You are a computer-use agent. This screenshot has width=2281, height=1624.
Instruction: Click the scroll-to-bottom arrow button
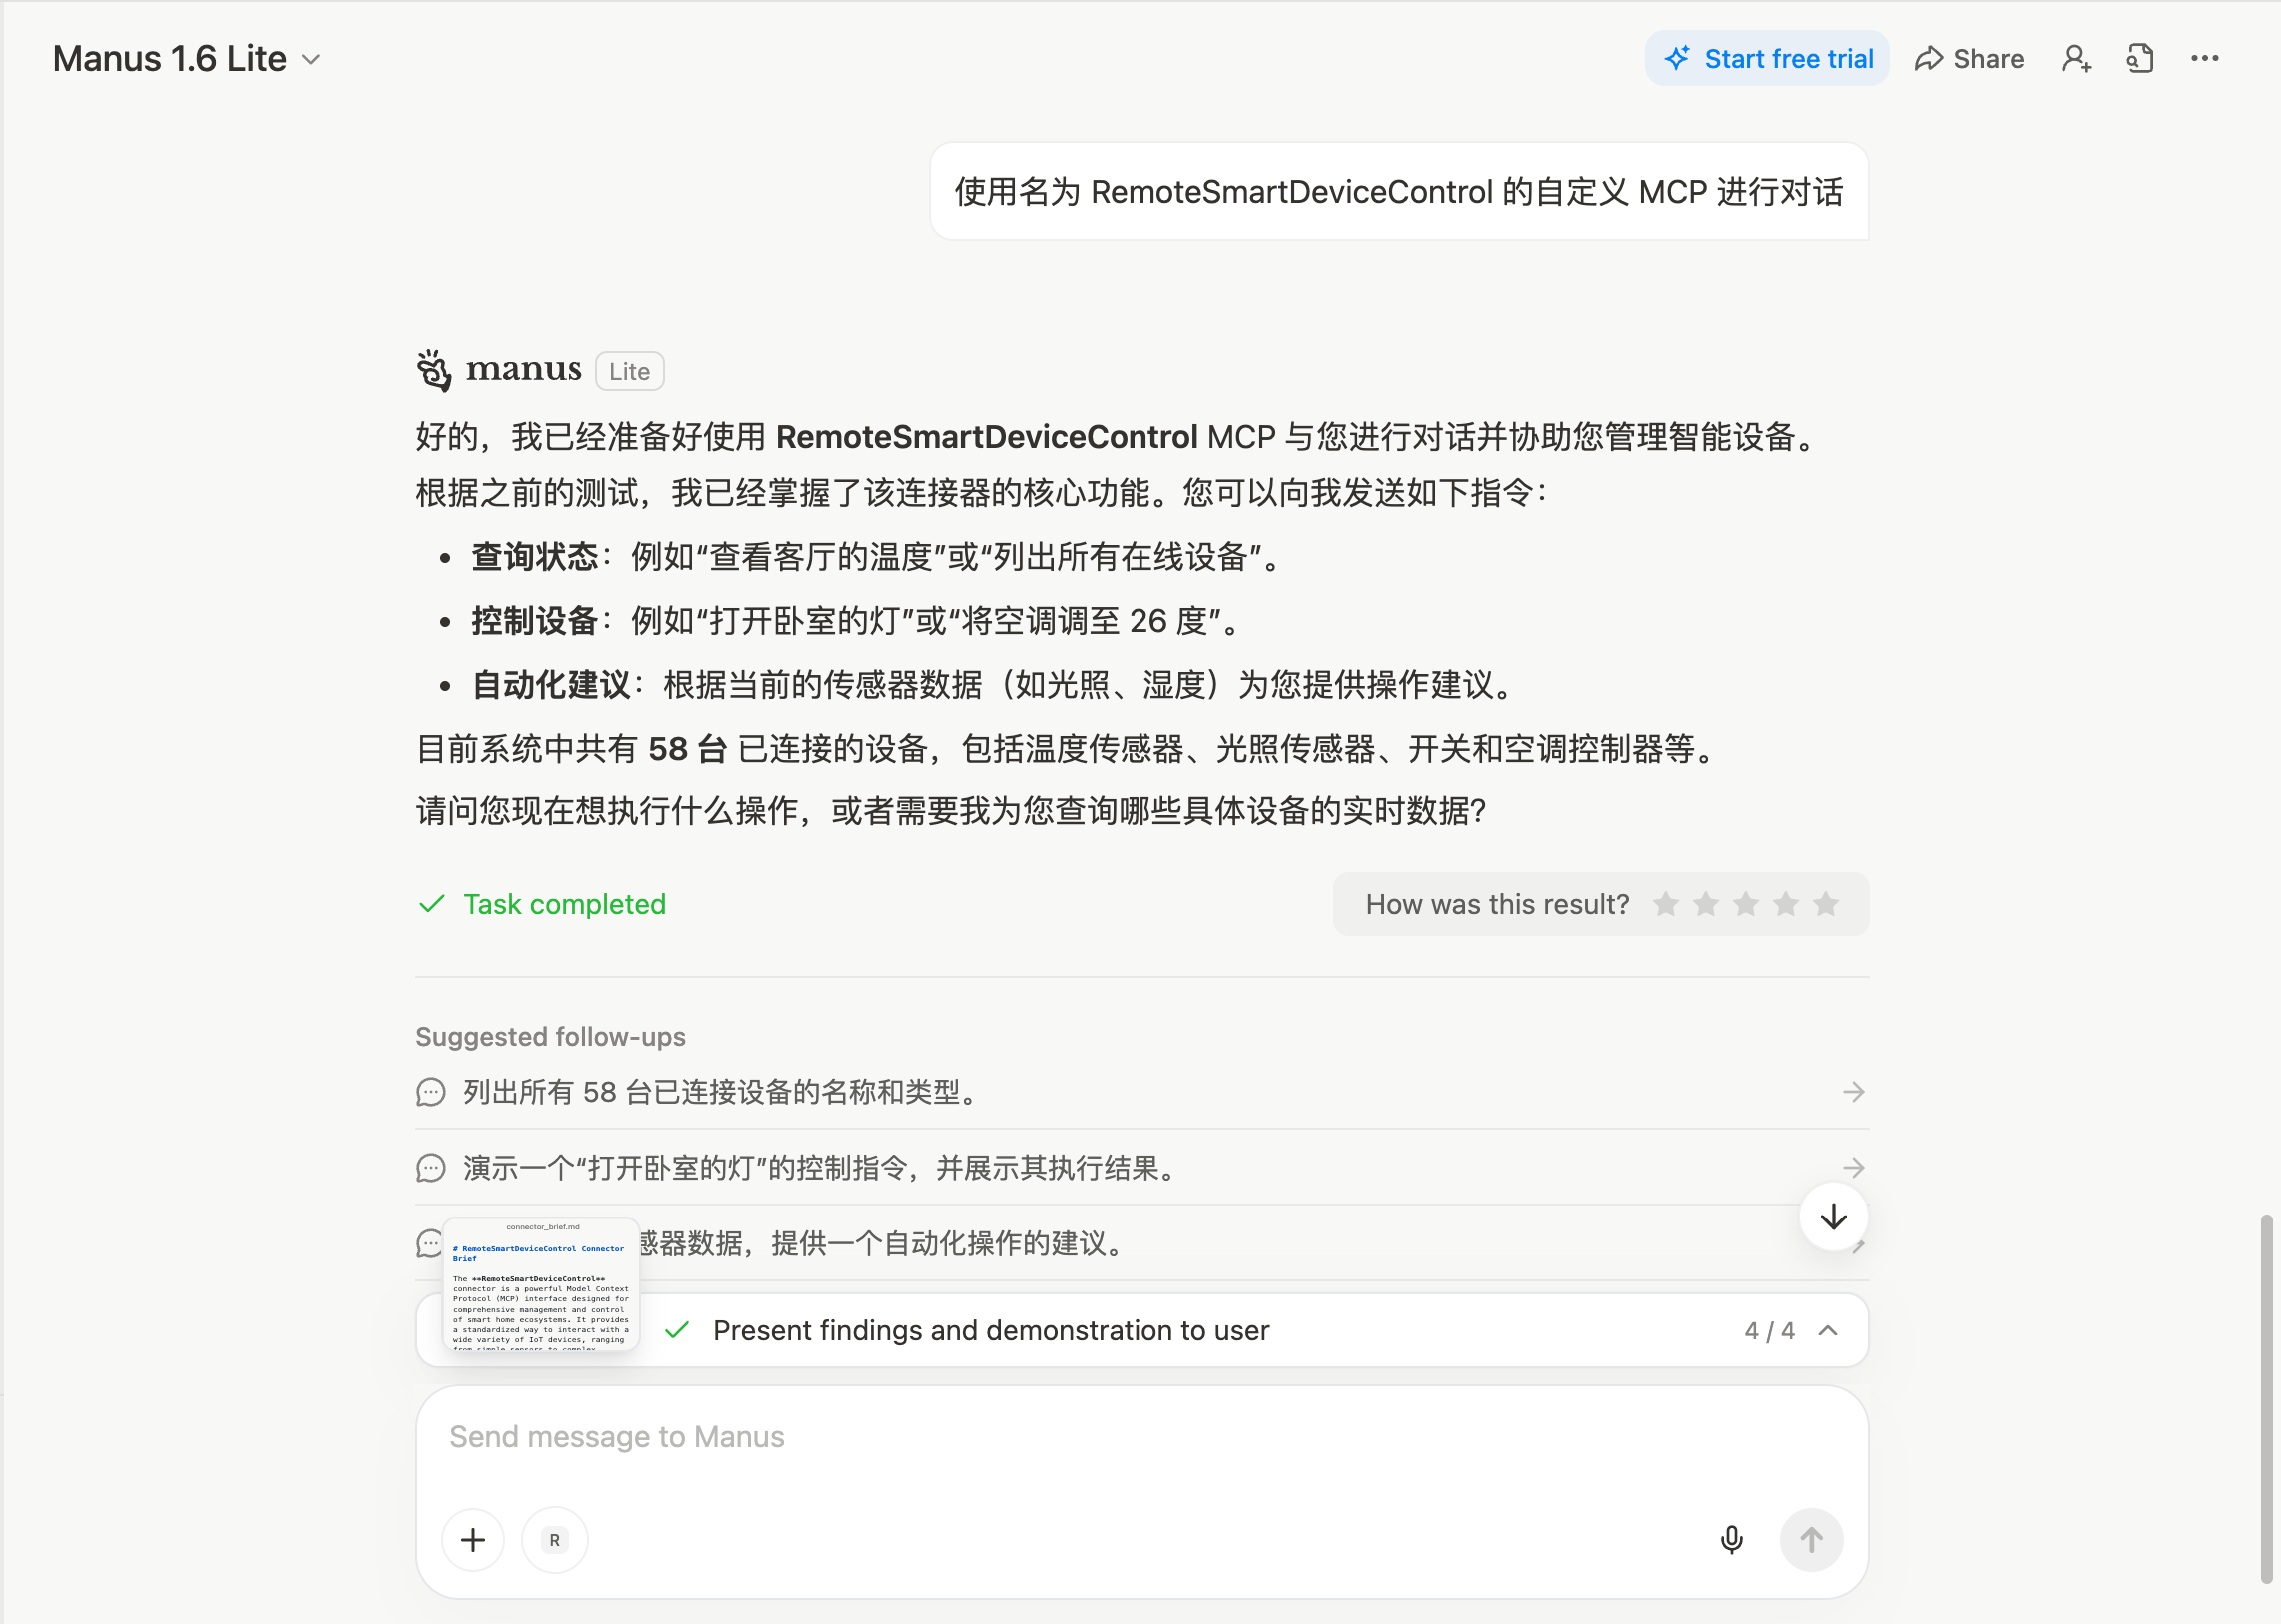click(1832, 1217)
